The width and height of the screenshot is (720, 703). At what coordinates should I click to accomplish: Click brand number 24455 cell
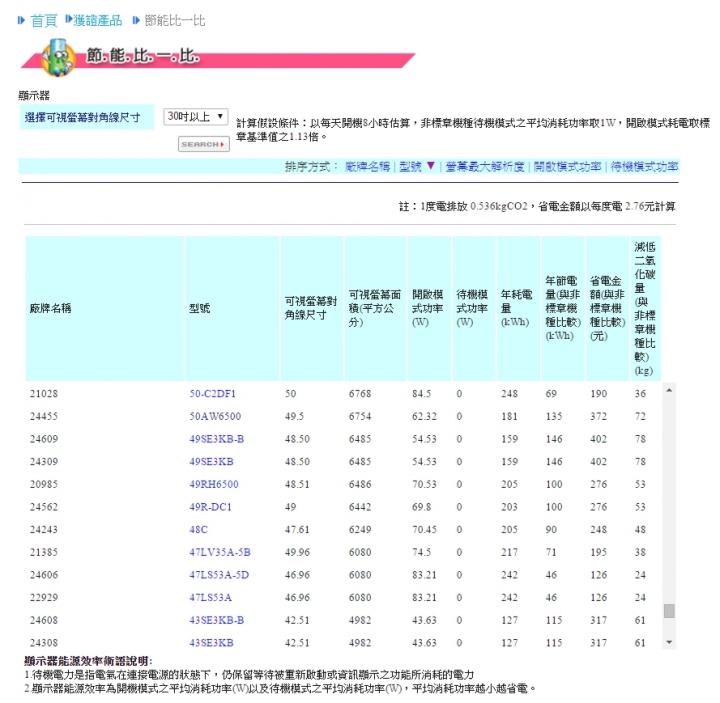coord(44,416)
